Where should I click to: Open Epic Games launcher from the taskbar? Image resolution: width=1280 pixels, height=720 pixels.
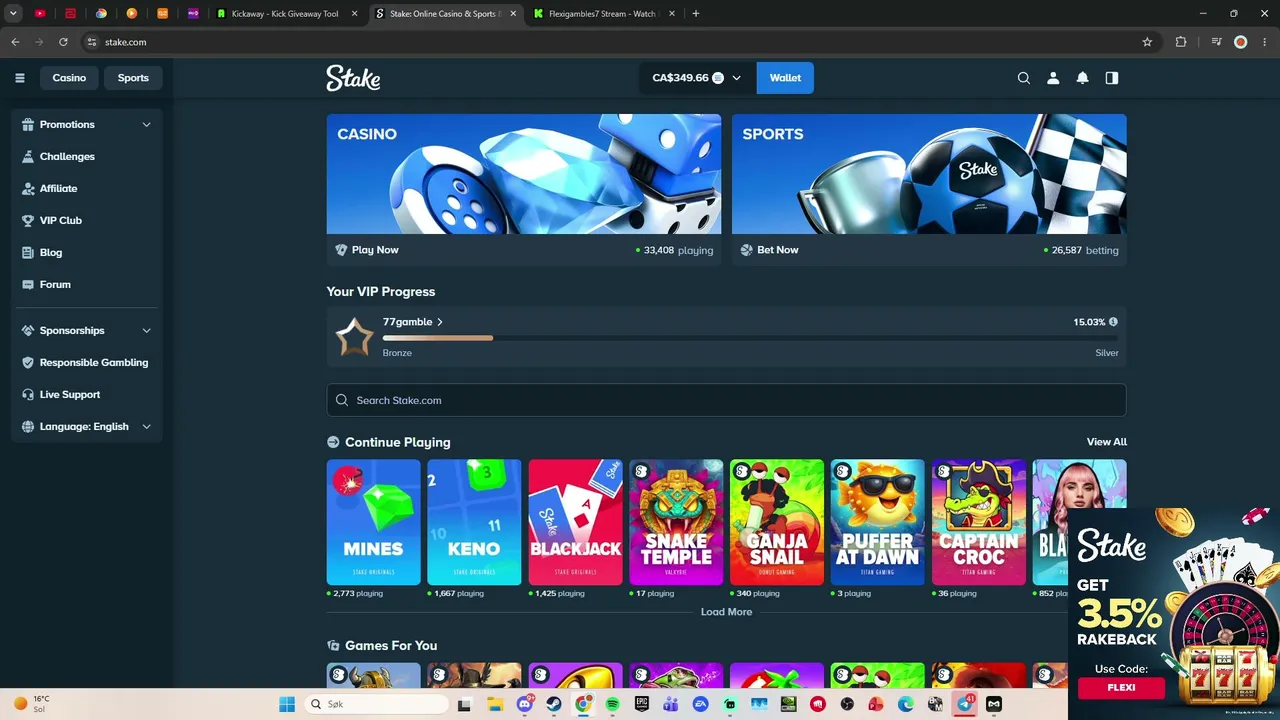[x=642, y=704]
